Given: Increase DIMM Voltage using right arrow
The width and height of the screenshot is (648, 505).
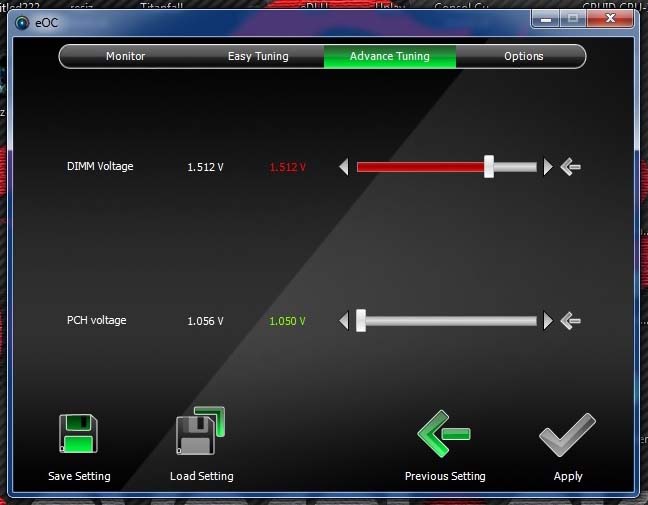Looking at the screenshot, I should (x=548, y=167).
